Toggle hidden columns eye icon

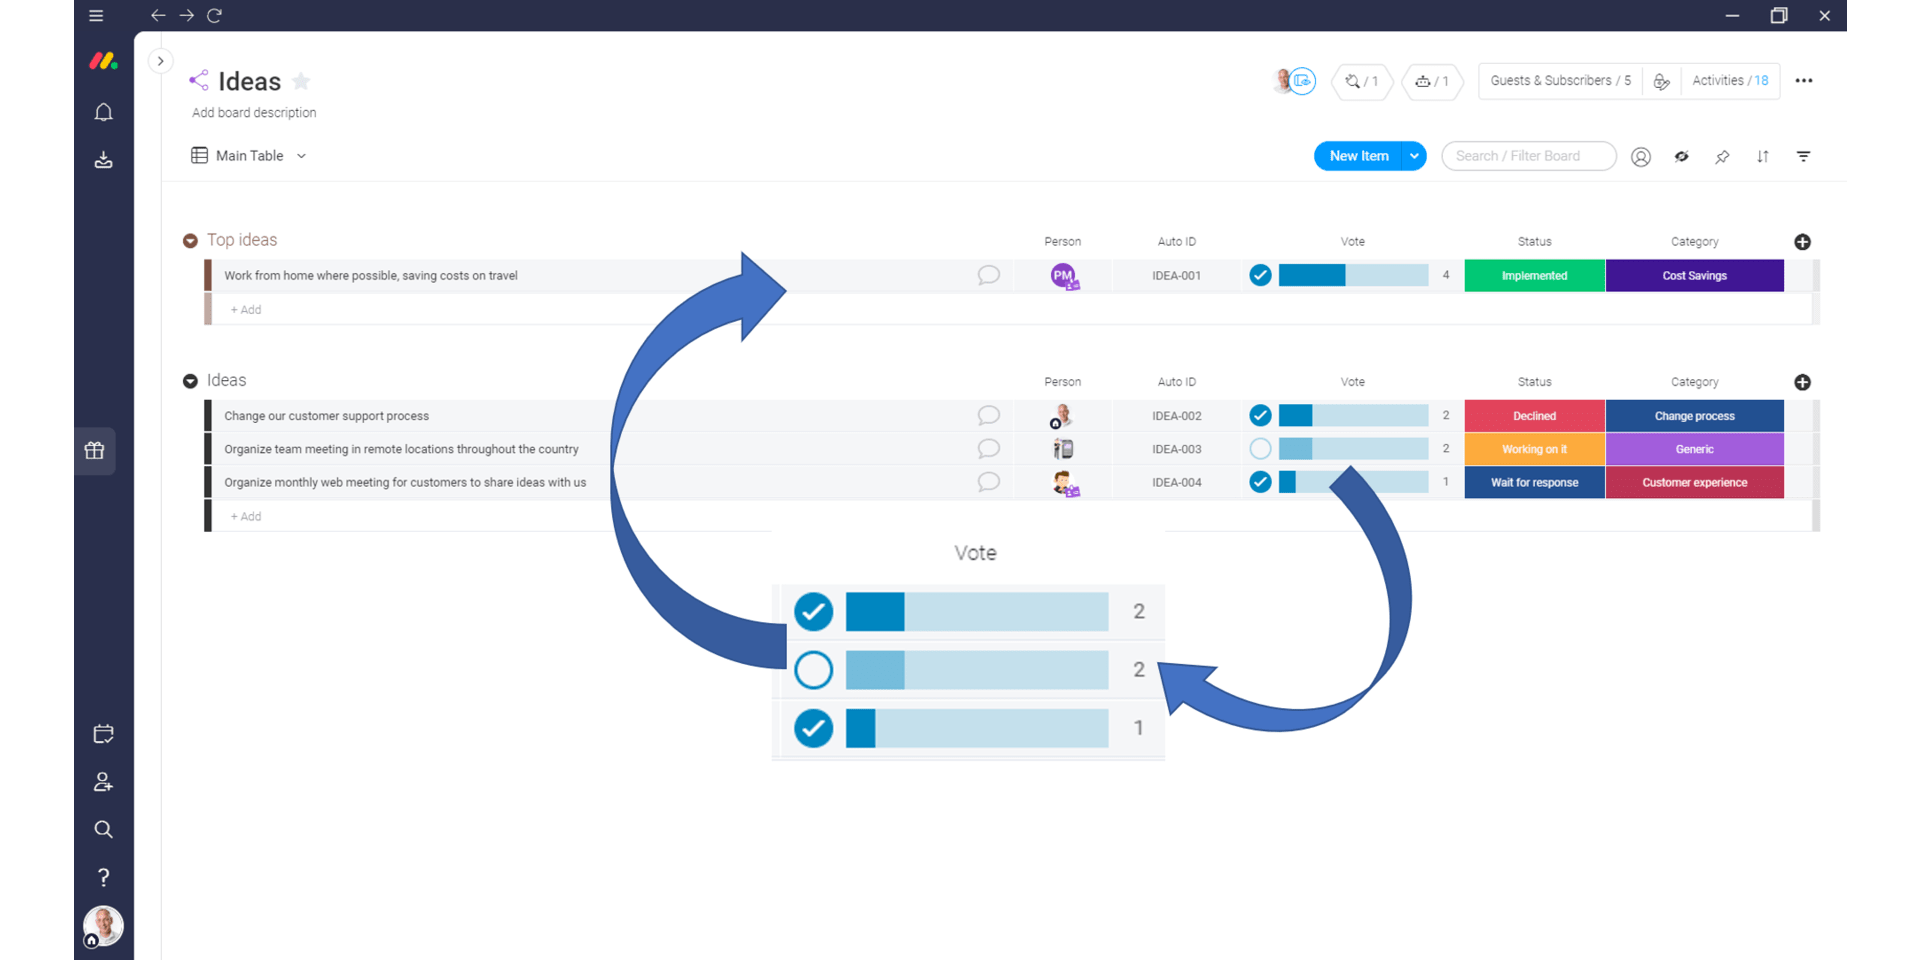pyautogui.click(x=1682, y=157)
